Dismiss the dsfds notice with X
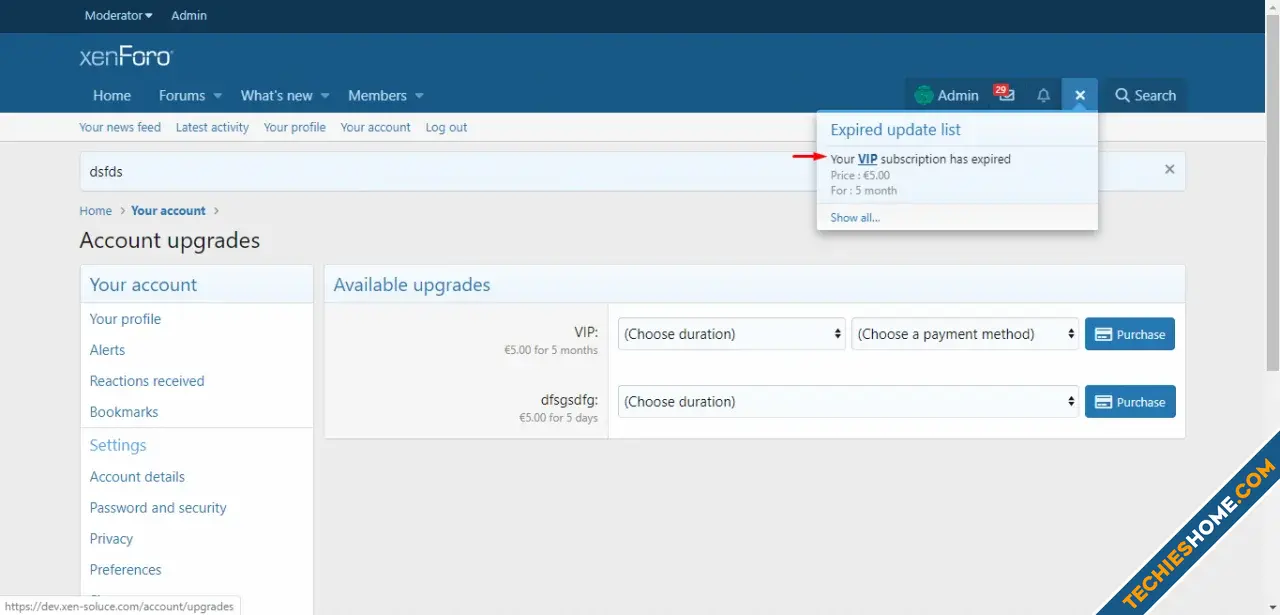The width and height of the screenshot is (1280, 615). [1169, 170]
